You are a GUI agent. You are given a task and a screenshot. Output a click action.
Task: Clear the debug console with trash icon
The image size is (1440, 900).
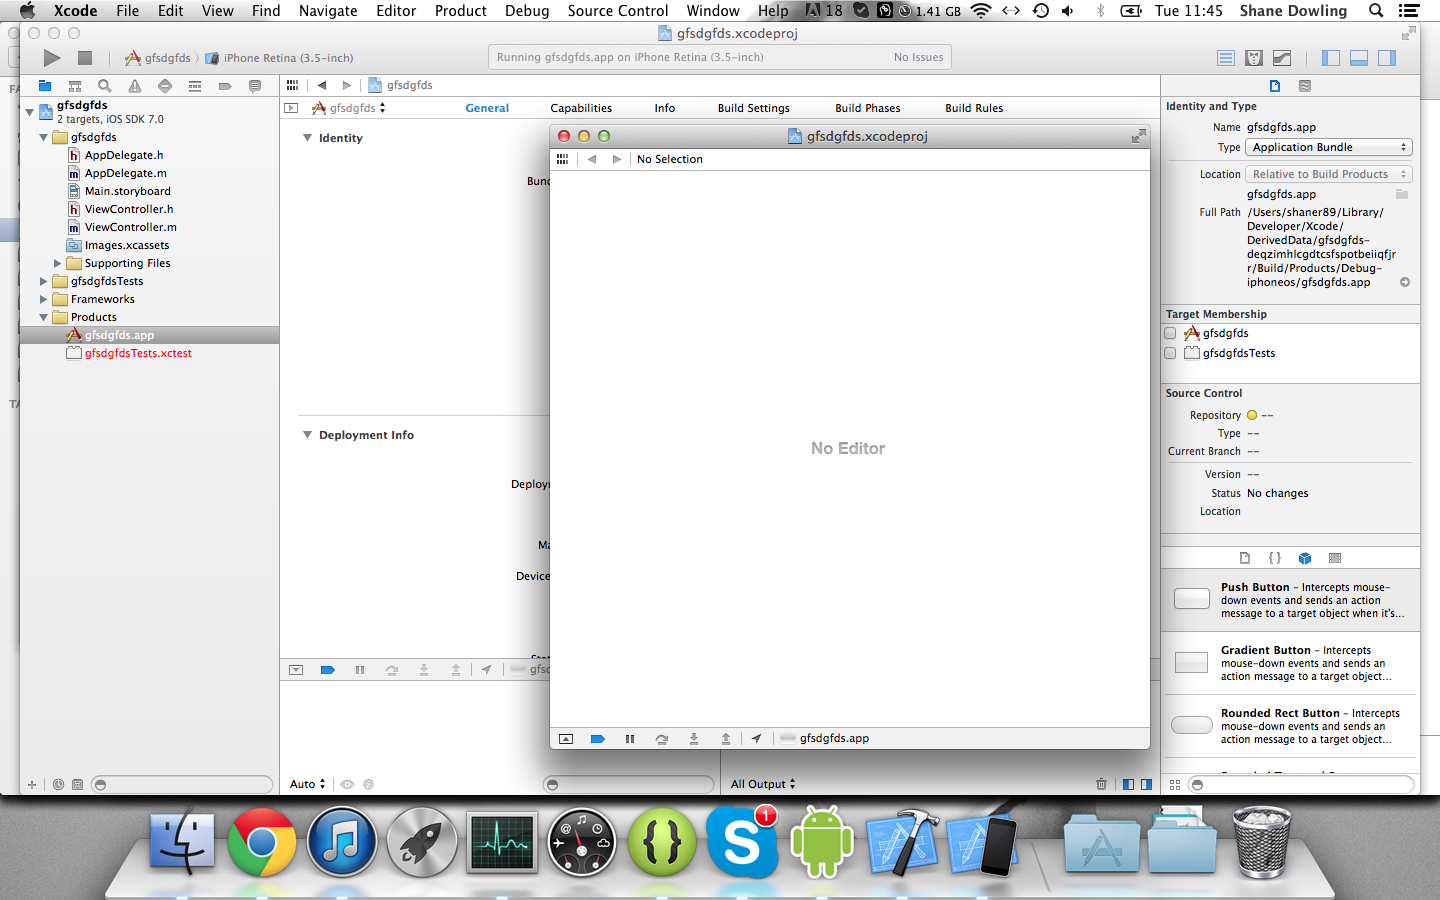(1102, 784)
